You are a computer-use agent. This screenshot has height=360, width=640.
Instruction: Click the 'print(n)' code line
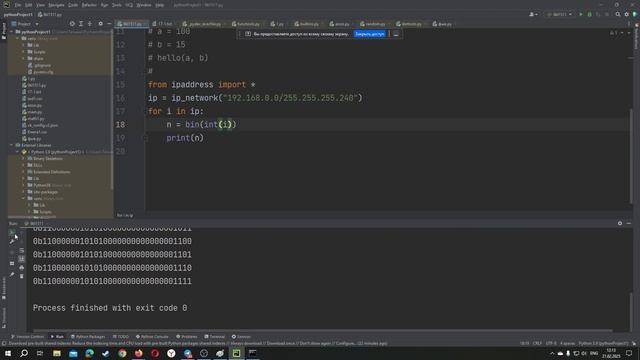pos(185,138)
